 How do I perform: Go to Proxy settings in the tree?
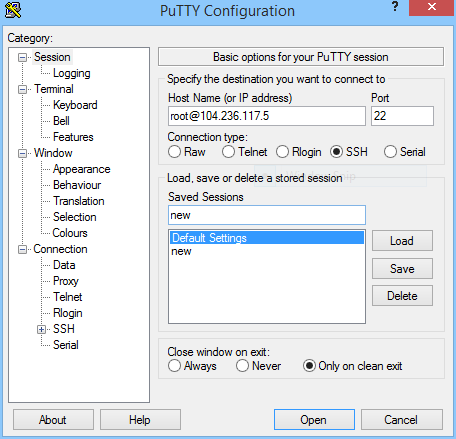coord(66,281)
